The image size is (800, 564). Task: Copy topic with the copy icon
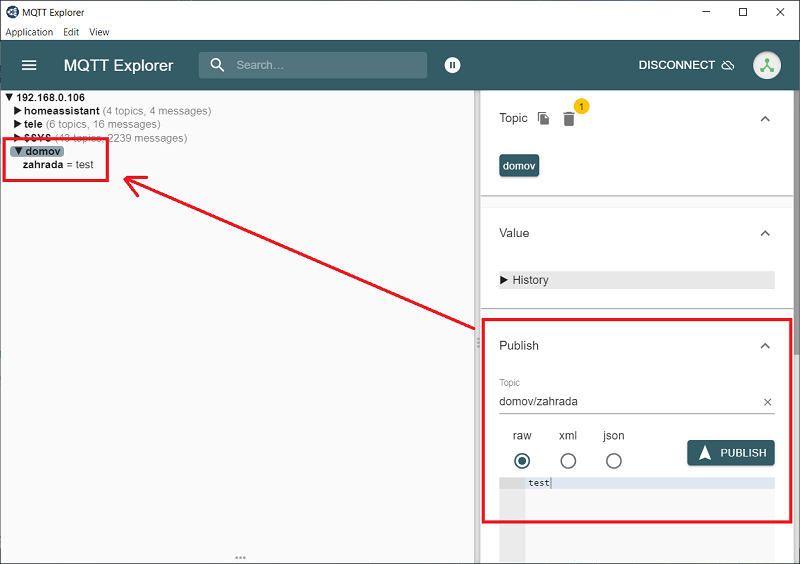click(x=543, y=118)
